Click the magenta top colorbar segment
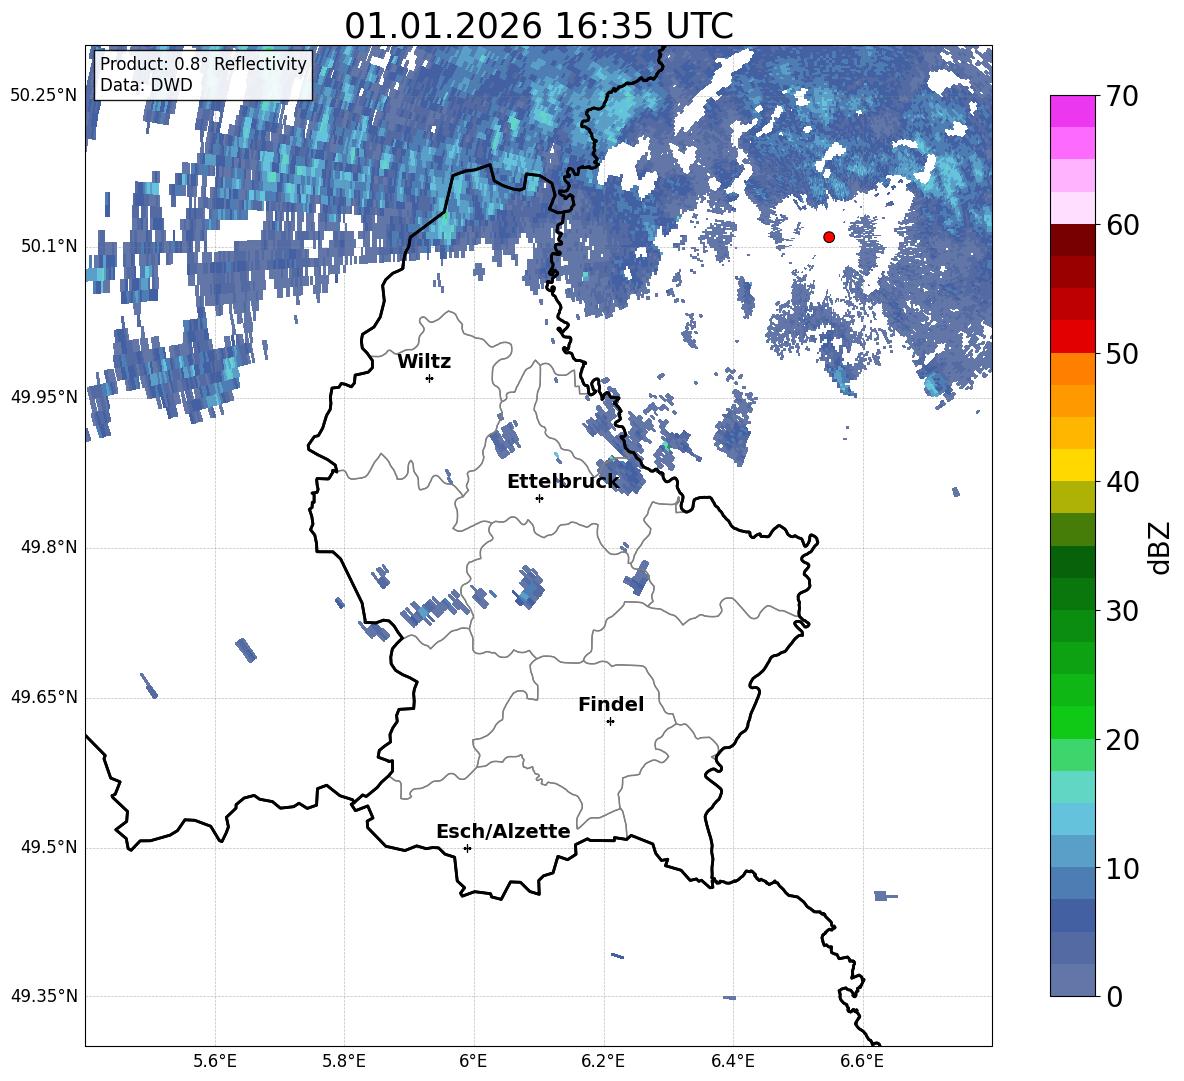The height and width of the screenshot is (1081, 1184). [1072, 112]
